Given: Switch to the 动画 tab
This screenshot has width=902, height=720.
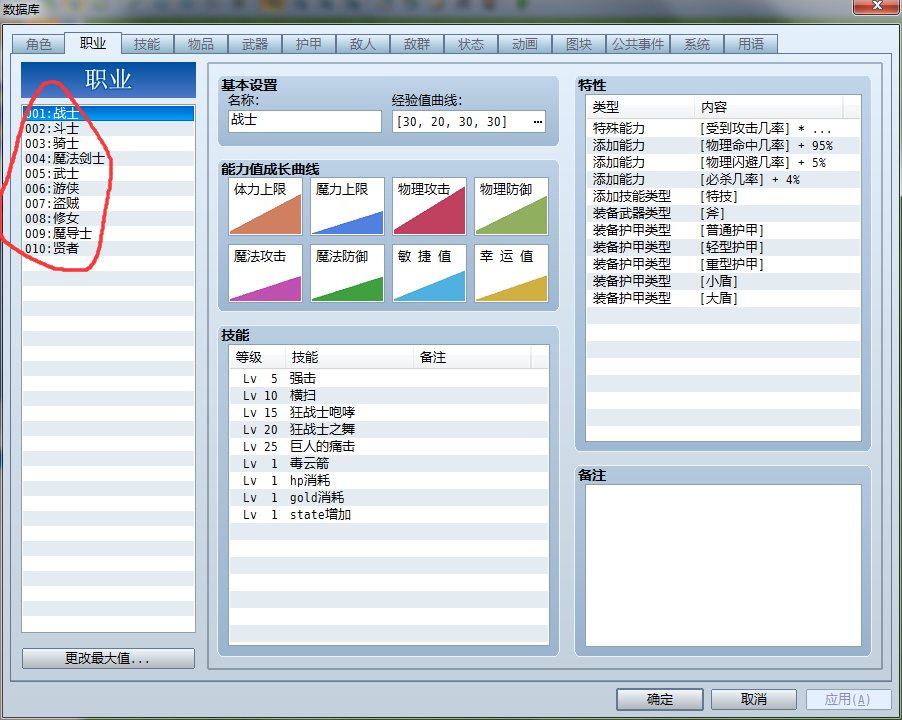Looking at the screenshot, I should click(525, 44).
